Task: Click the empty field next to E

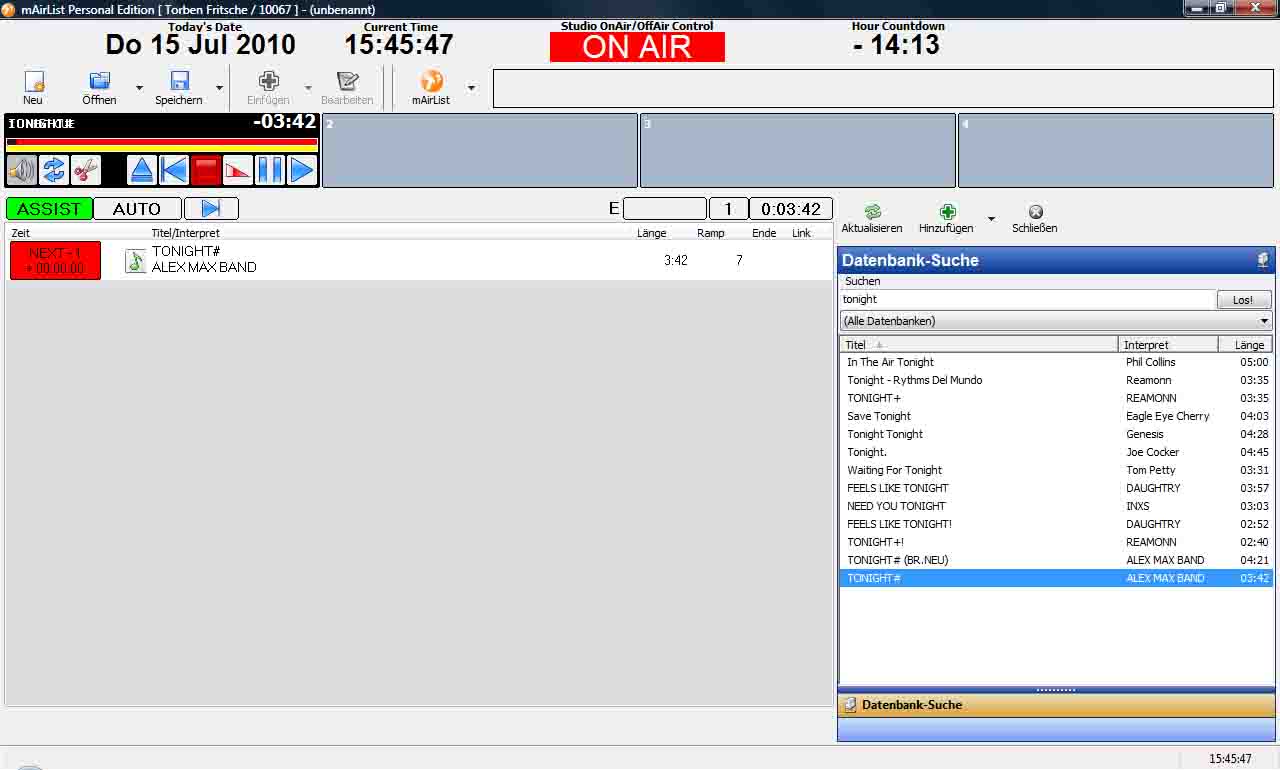Action: click(x=665, y=209)
